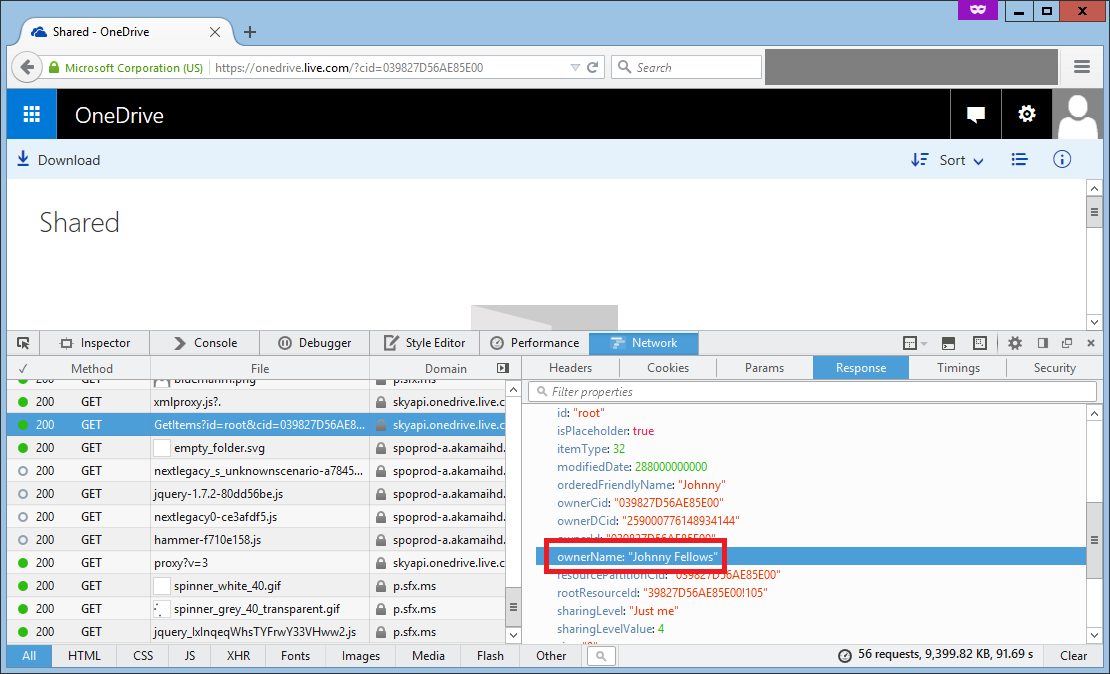Open the Performance tab

pyautogui.click(x=534, y=343)
